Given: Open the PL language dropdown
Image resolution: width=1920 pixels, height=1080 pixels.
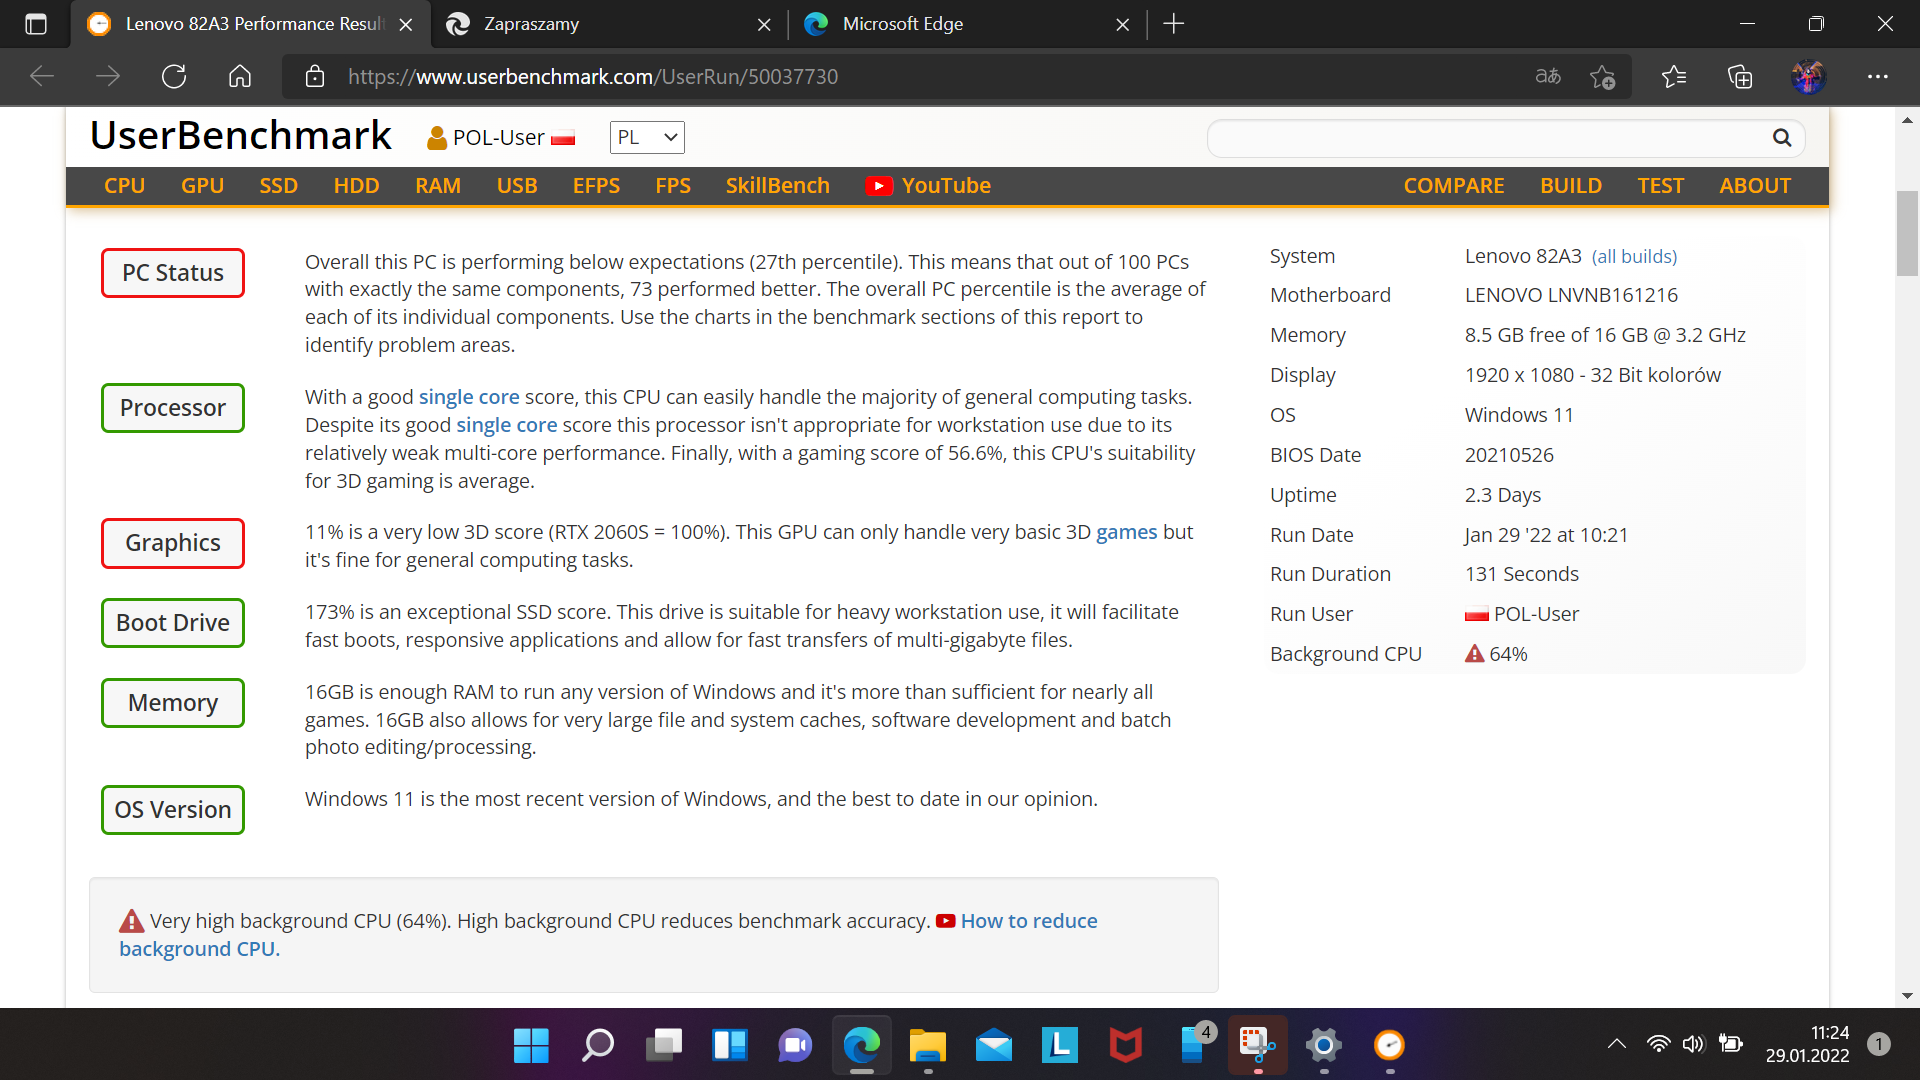Looking at the screenshot, I should pos(647,138).
